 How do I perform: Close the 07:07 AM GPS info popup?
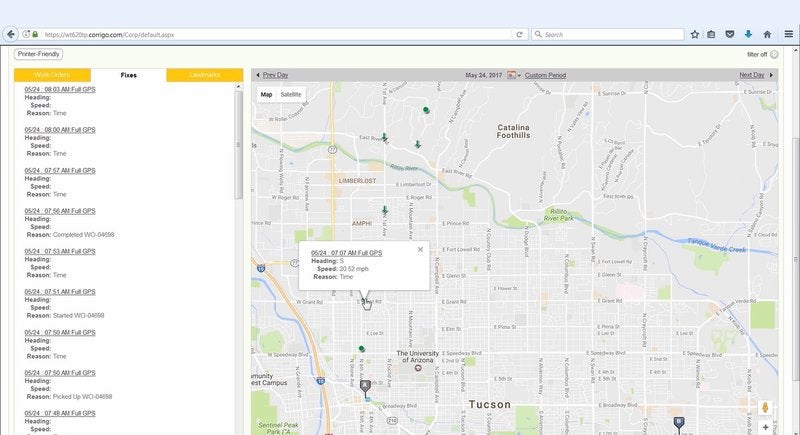click(420, 250)
